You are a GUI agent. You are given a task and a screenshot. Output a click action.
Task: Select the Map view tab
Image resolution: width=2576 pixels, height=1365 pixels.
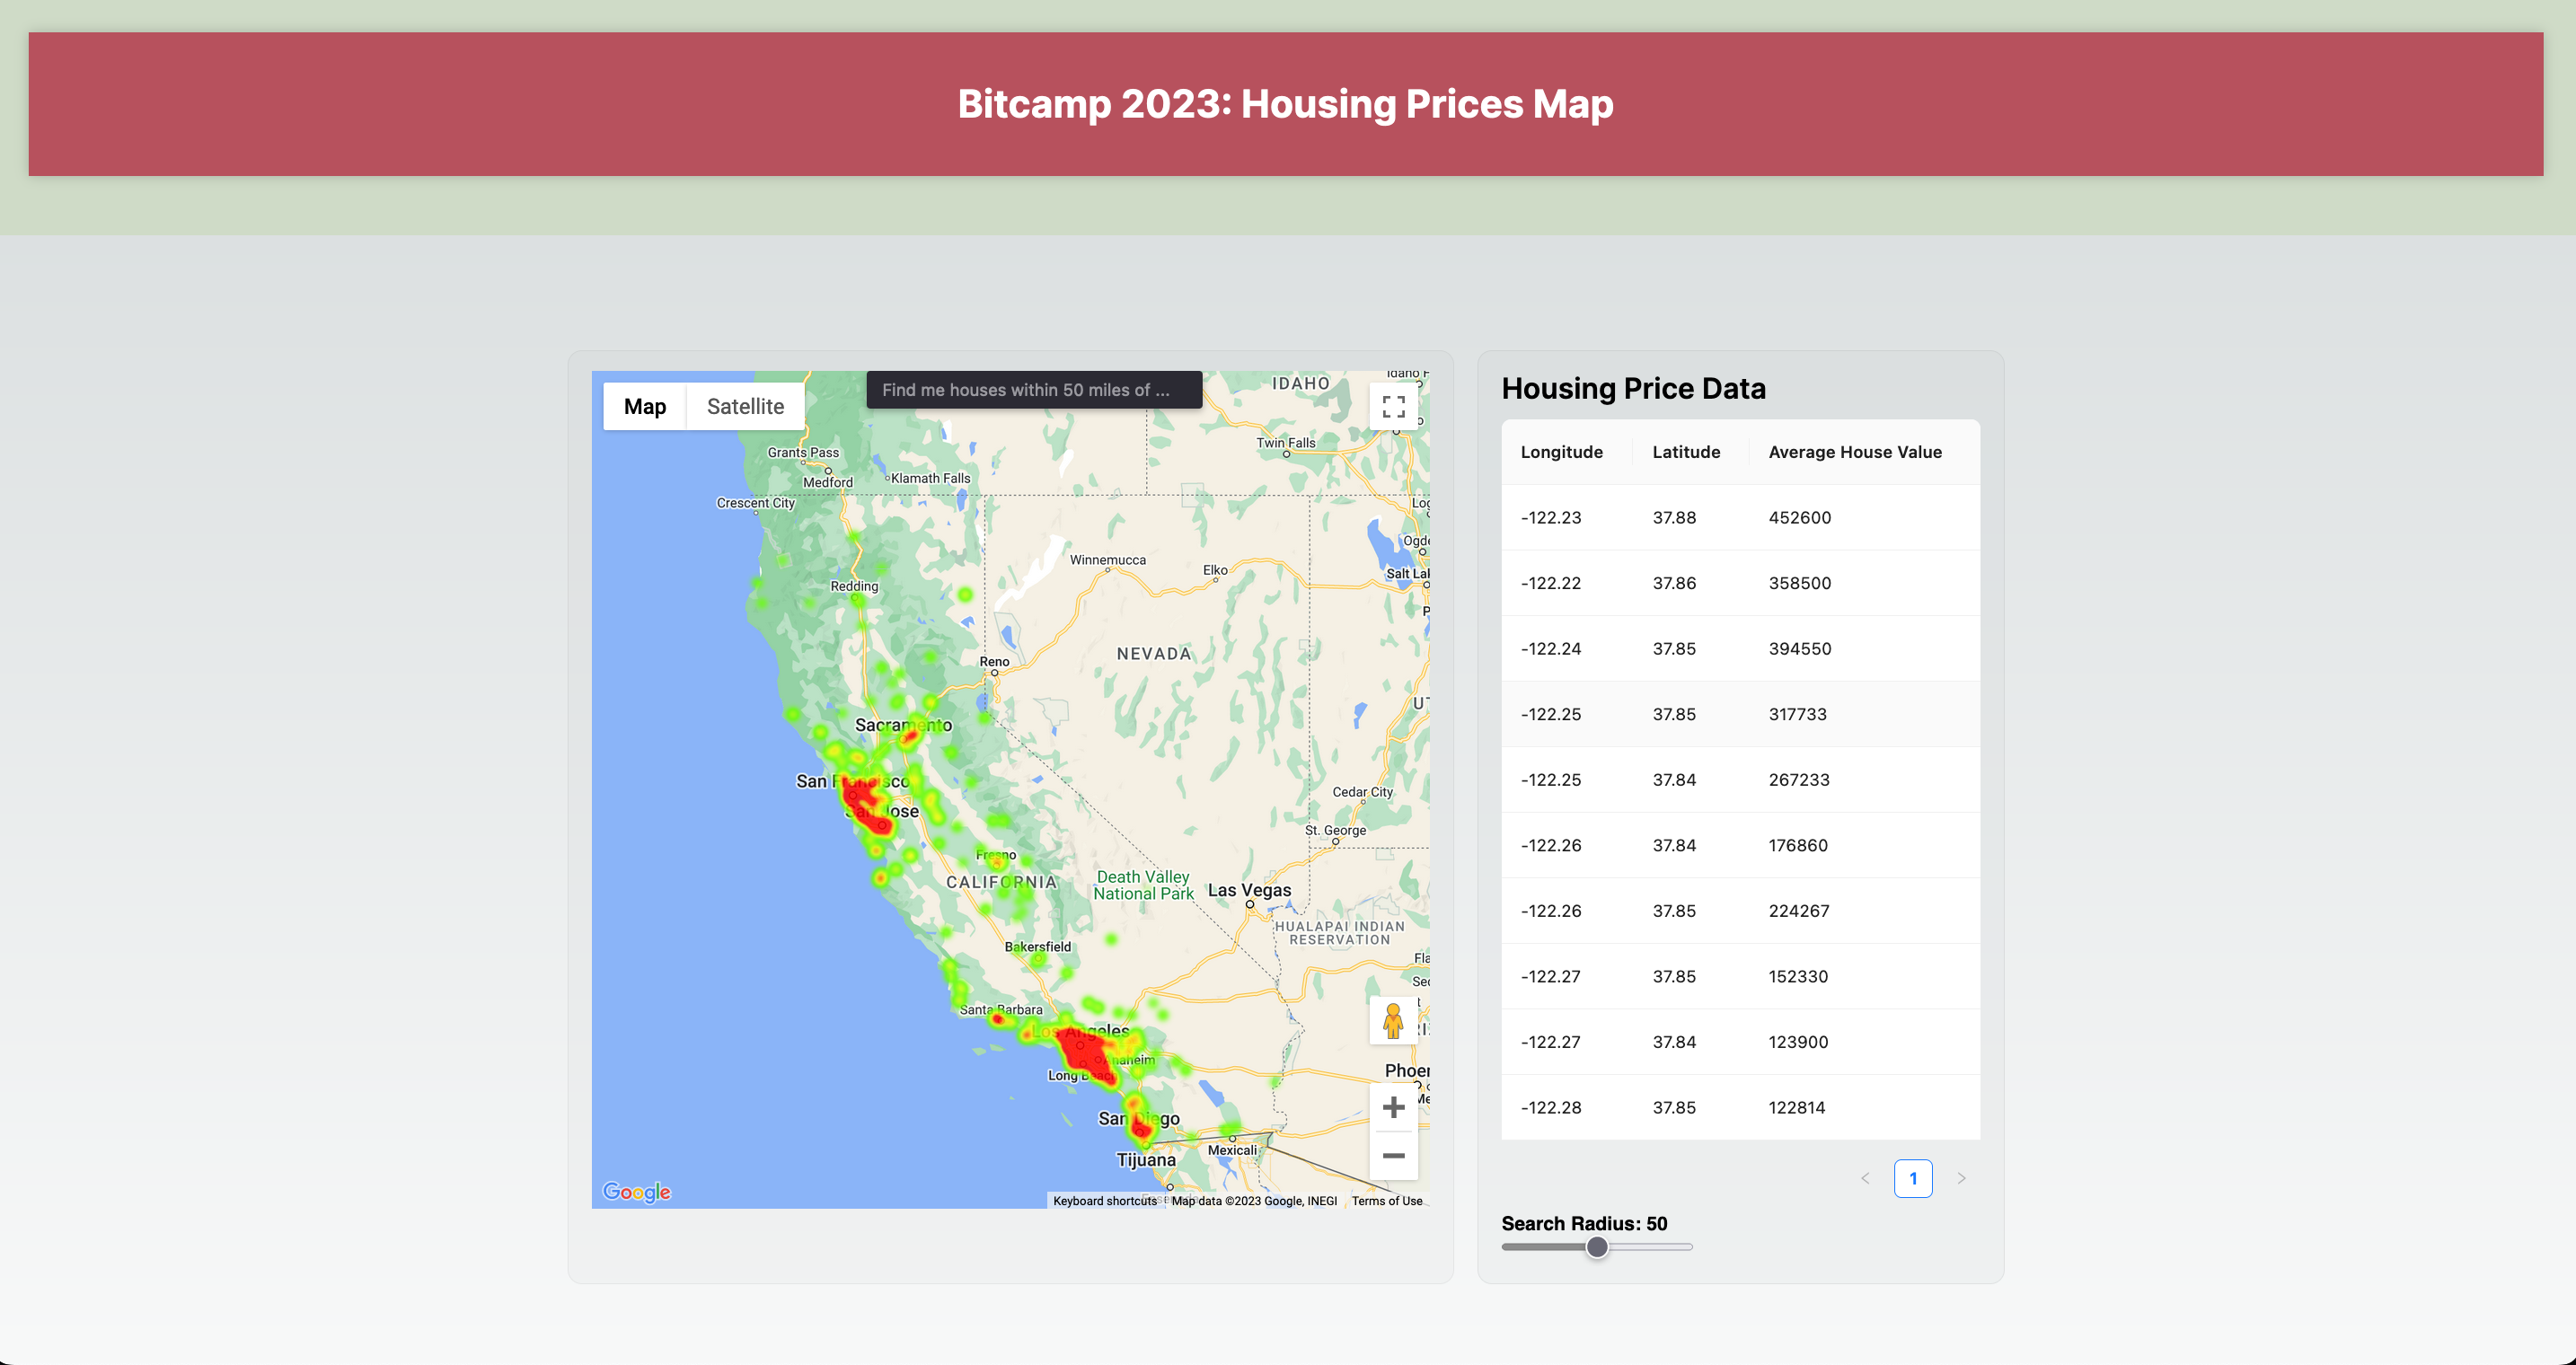645,406
